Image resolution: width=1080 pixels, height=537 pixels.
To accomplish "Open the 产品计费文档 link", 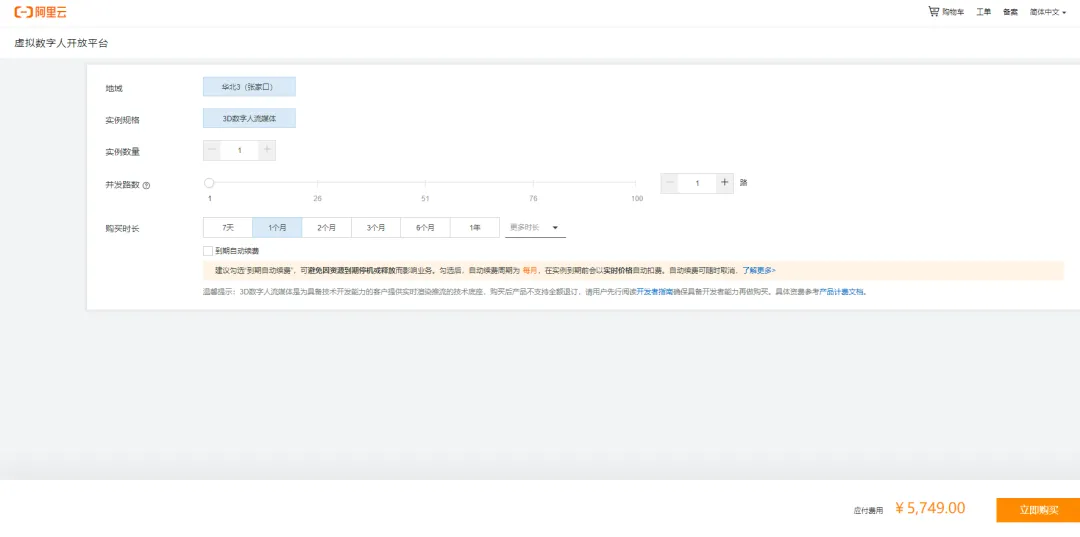I will (x=841, y=292).
